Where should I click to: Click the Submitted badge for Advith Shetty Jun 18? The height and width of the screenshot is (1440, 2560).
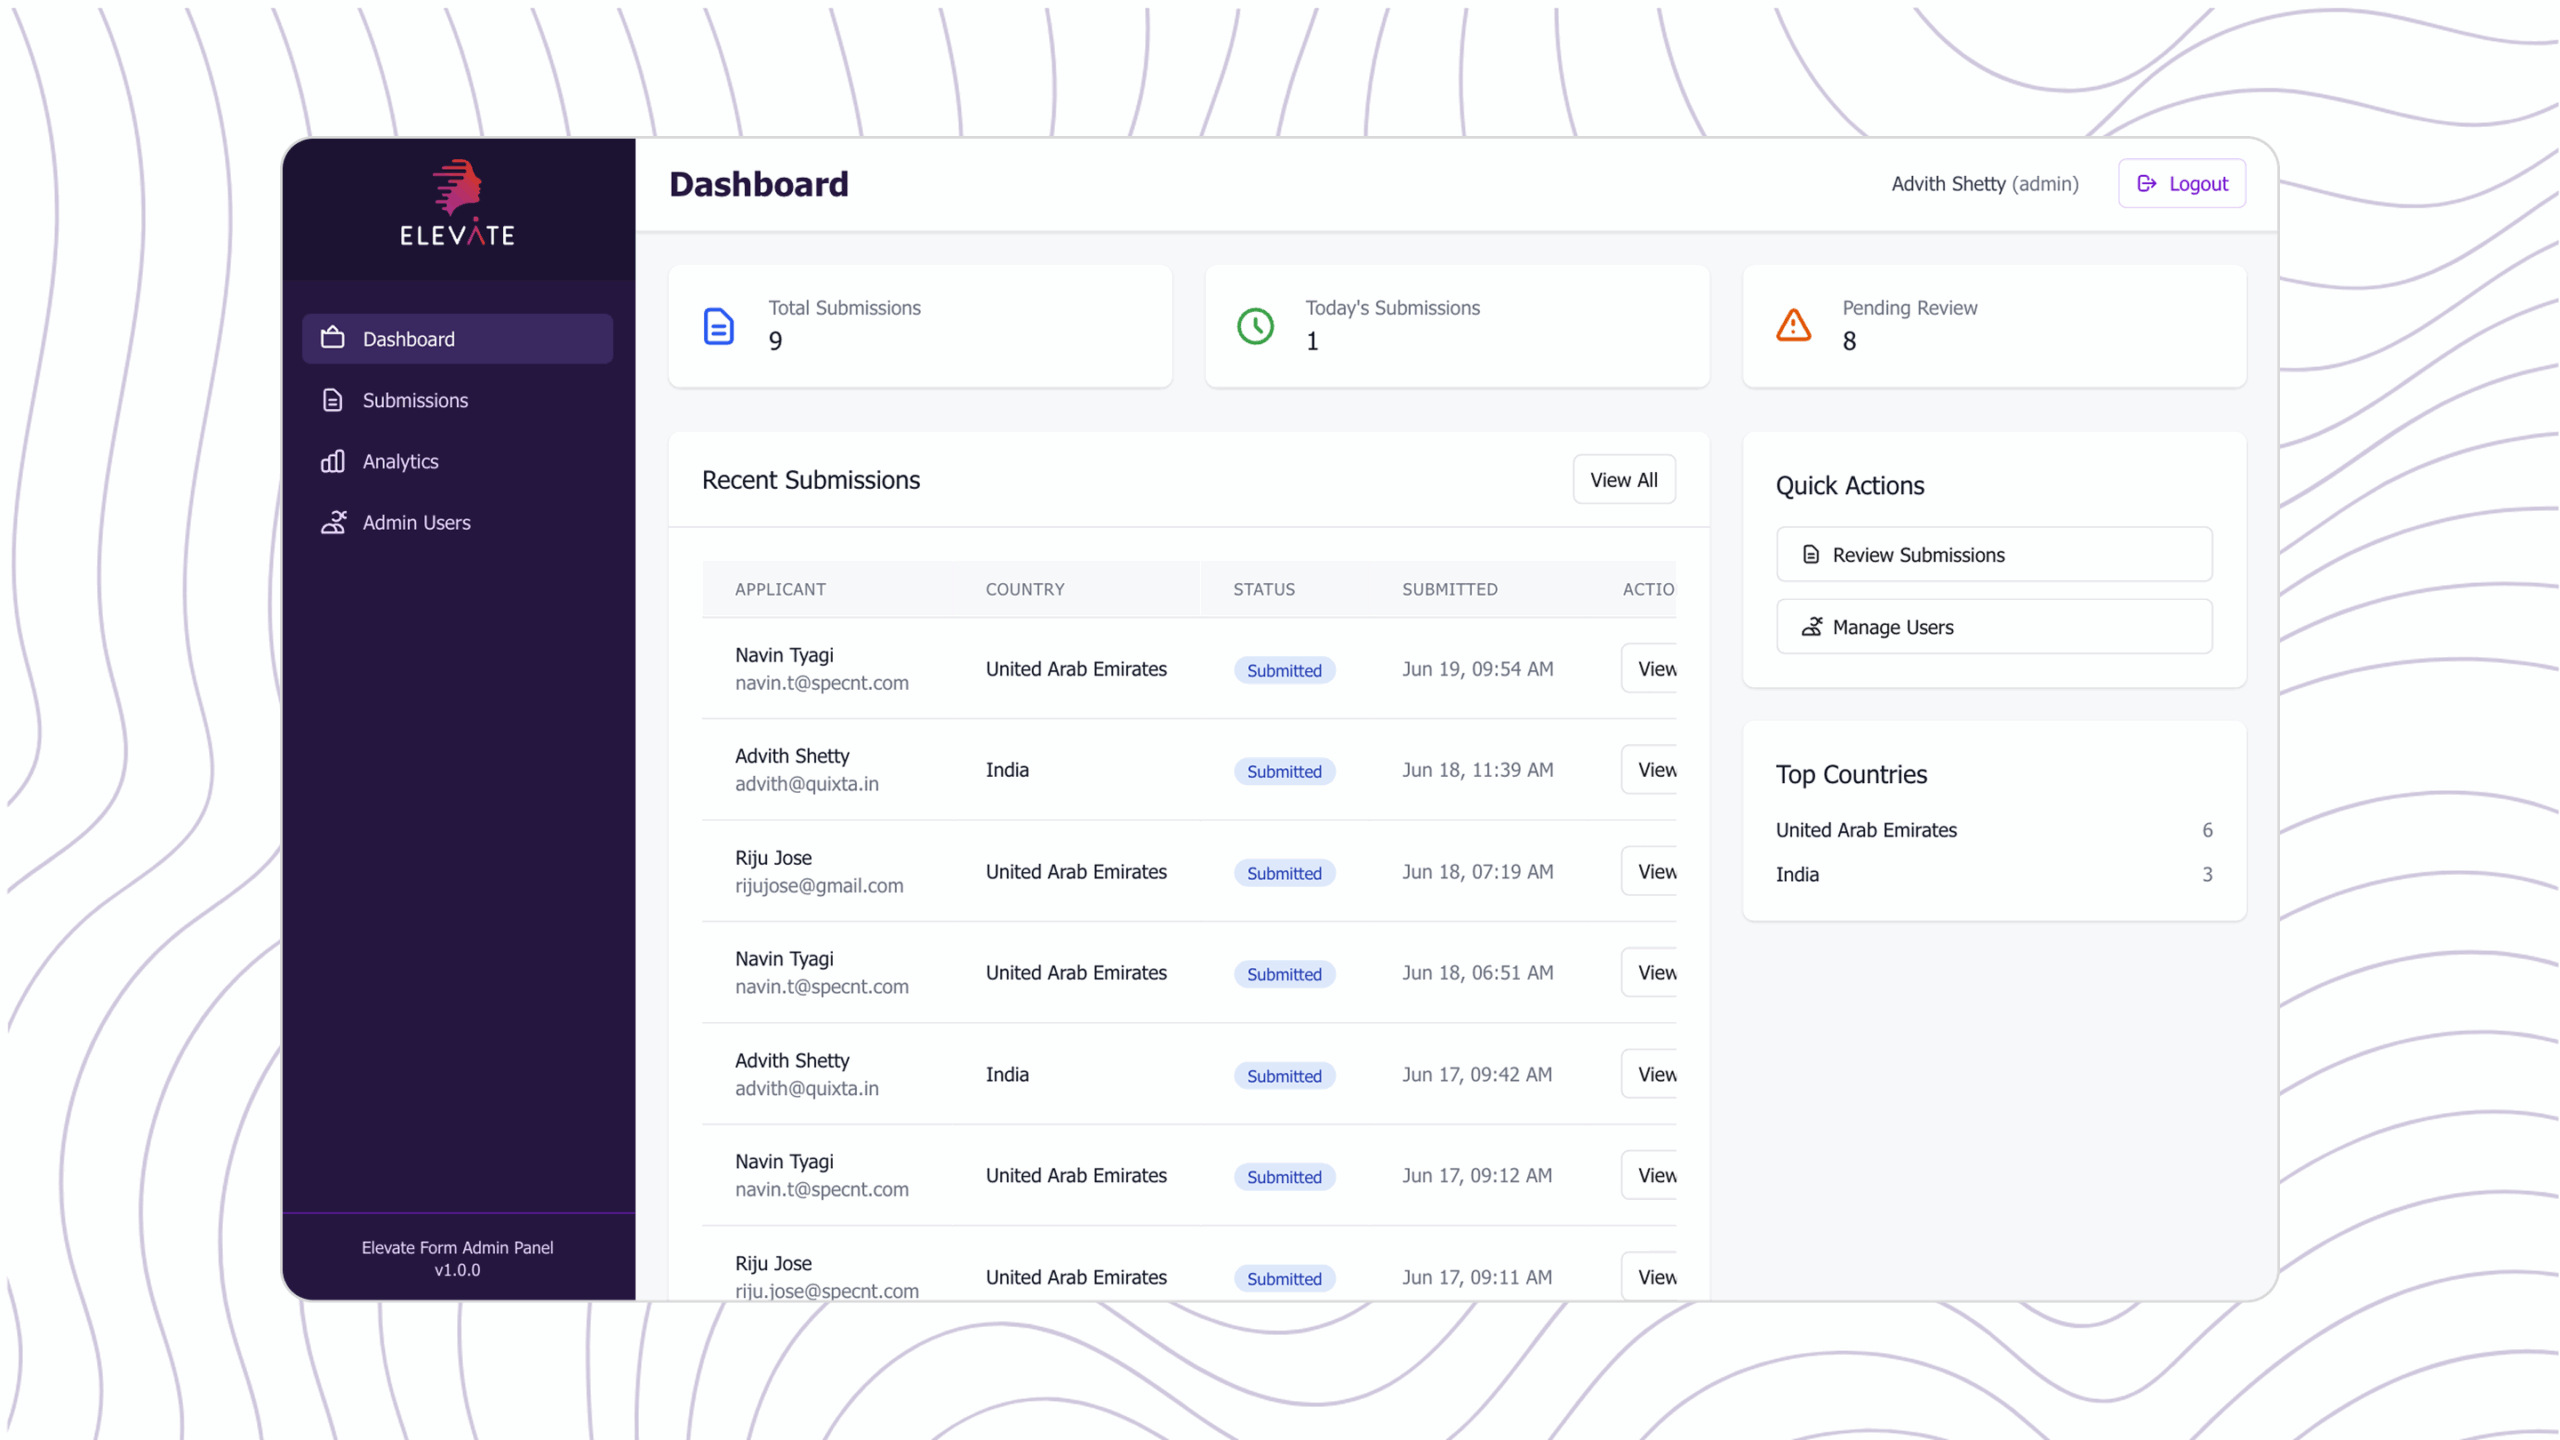1284,771
